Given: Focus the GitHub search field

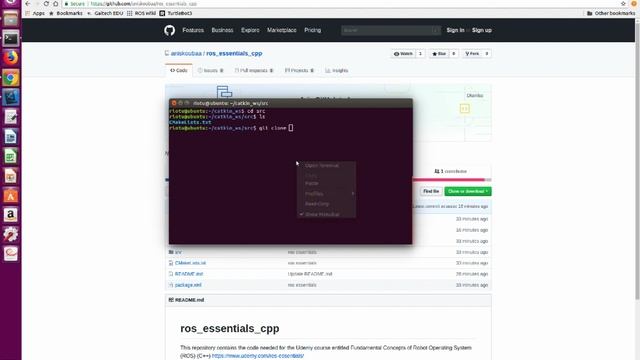Looking at the screenshot, I should coord(391,30).
